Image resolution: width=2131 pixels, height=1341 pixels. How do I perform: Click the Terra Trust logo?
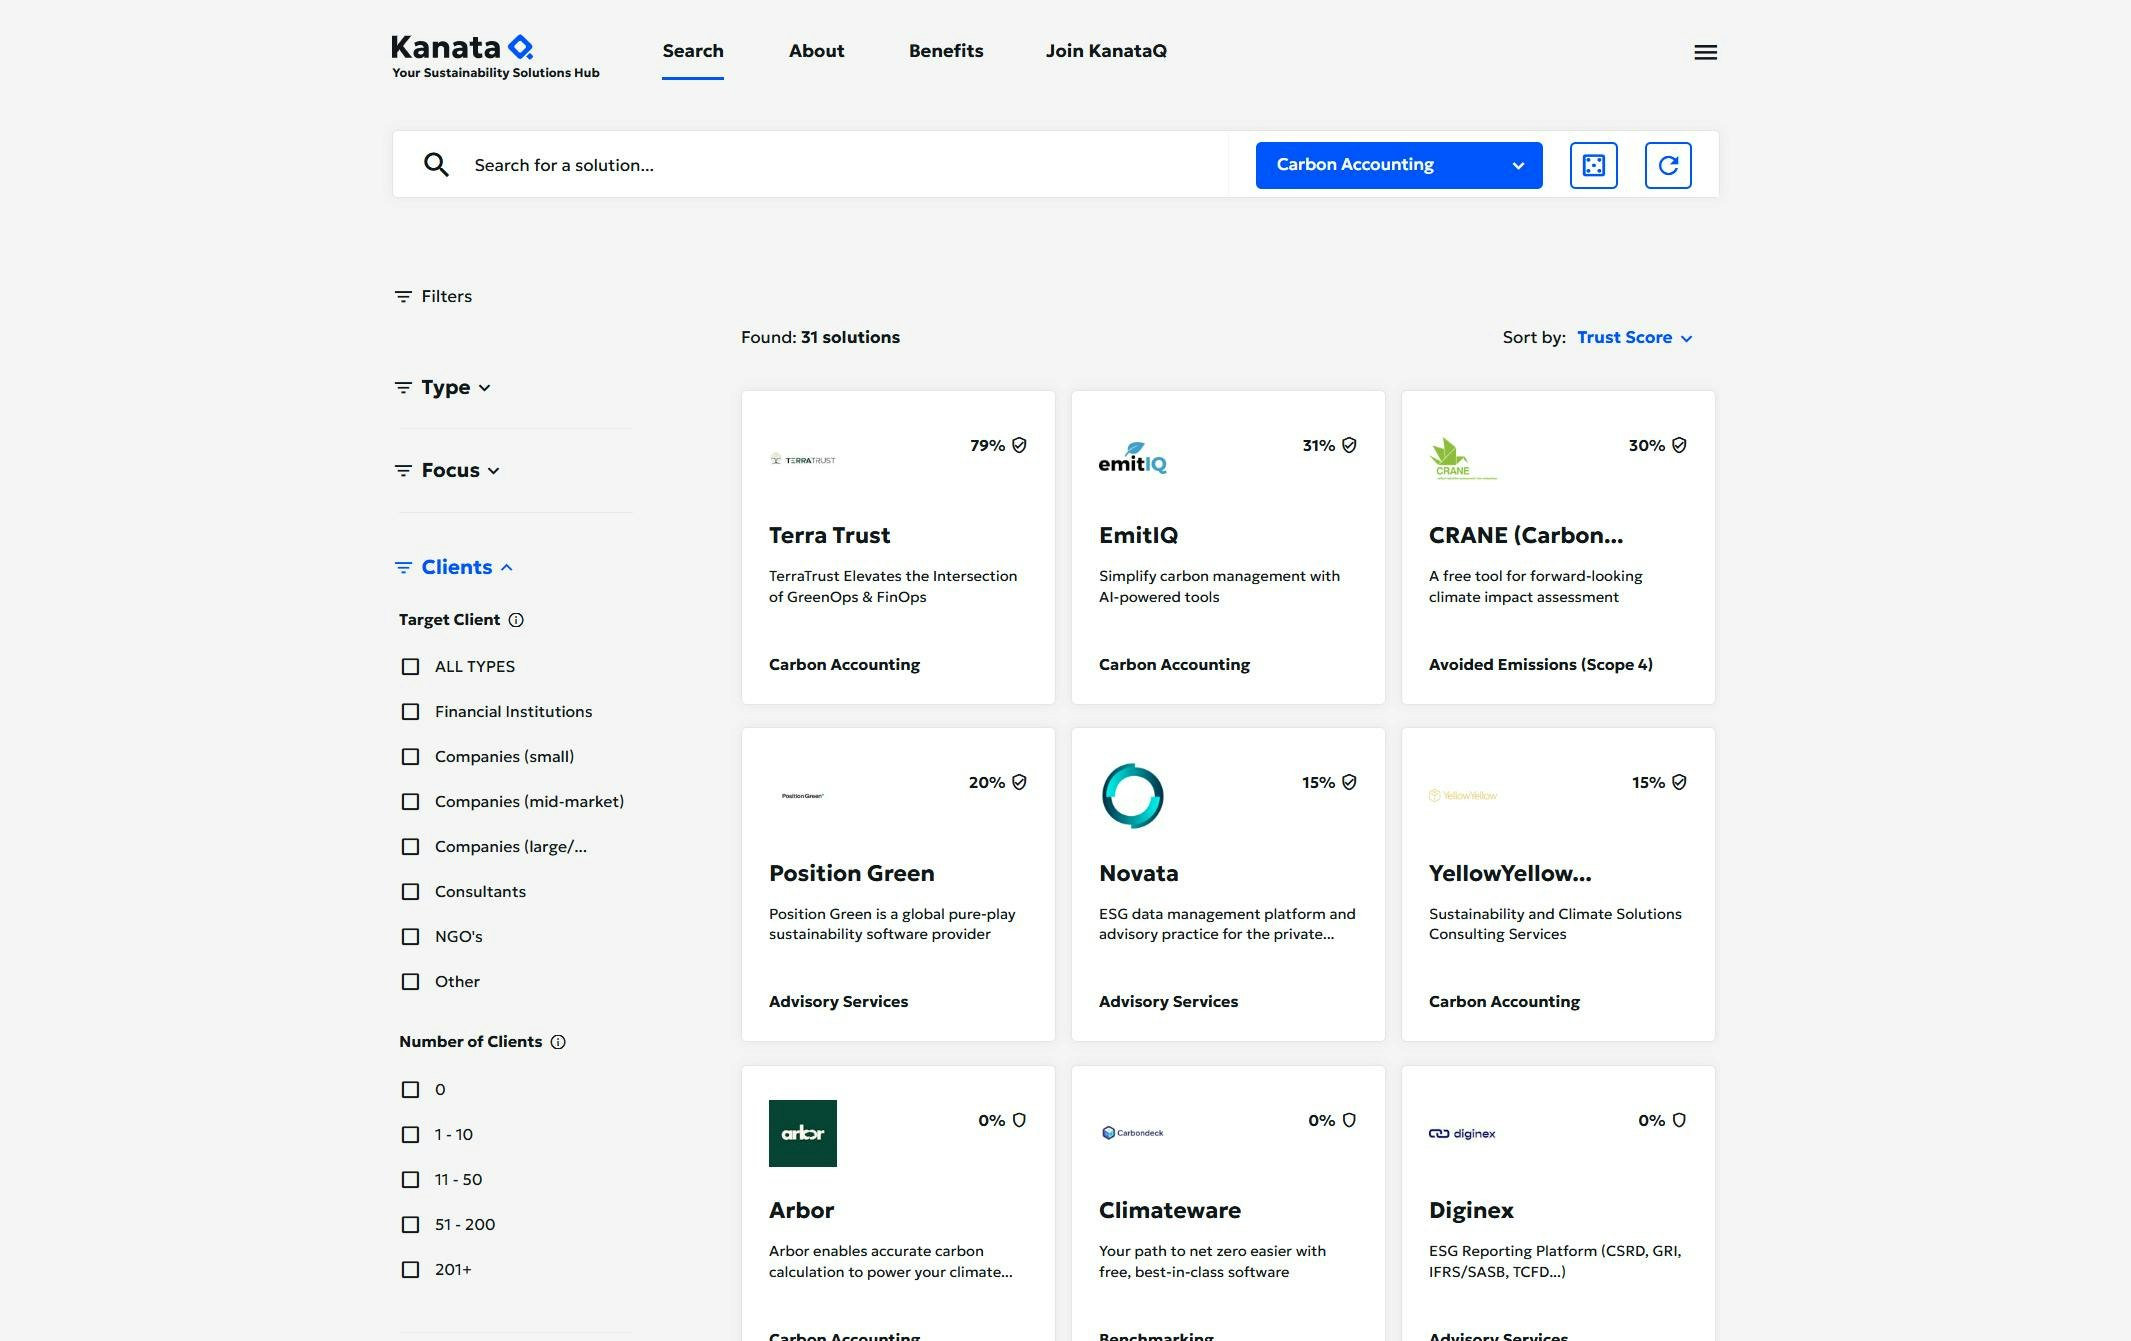pyautogui.click(x=803, y=460)
